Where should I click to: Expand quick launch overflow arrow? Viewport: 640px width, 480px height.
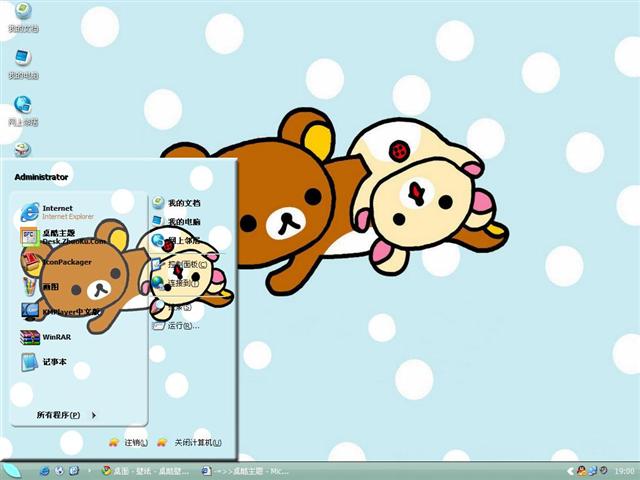(89, 471)
